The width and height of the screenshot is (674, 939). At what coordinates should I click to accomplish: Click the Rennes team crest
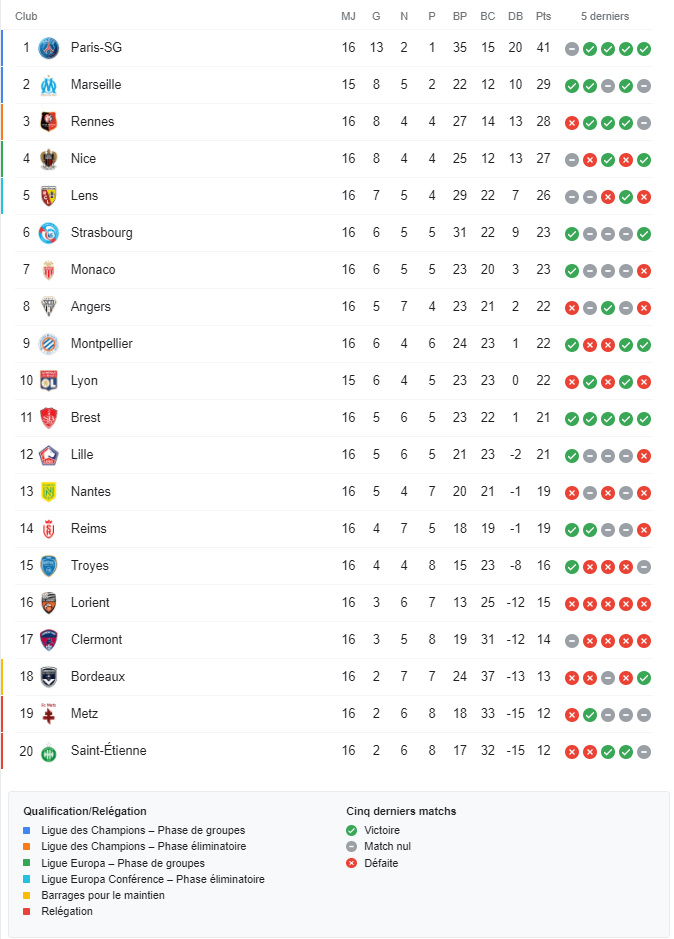click(48, 122)
